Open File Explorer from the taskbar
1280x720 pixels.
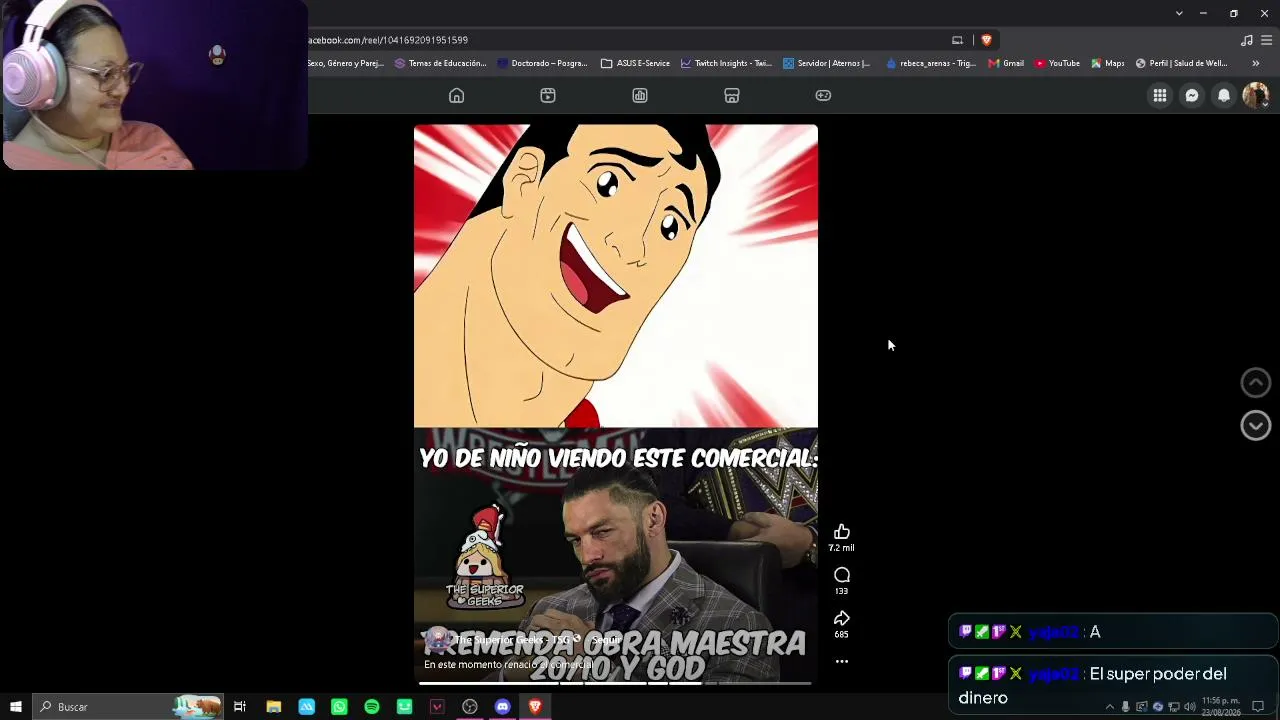tap(273, 707)
